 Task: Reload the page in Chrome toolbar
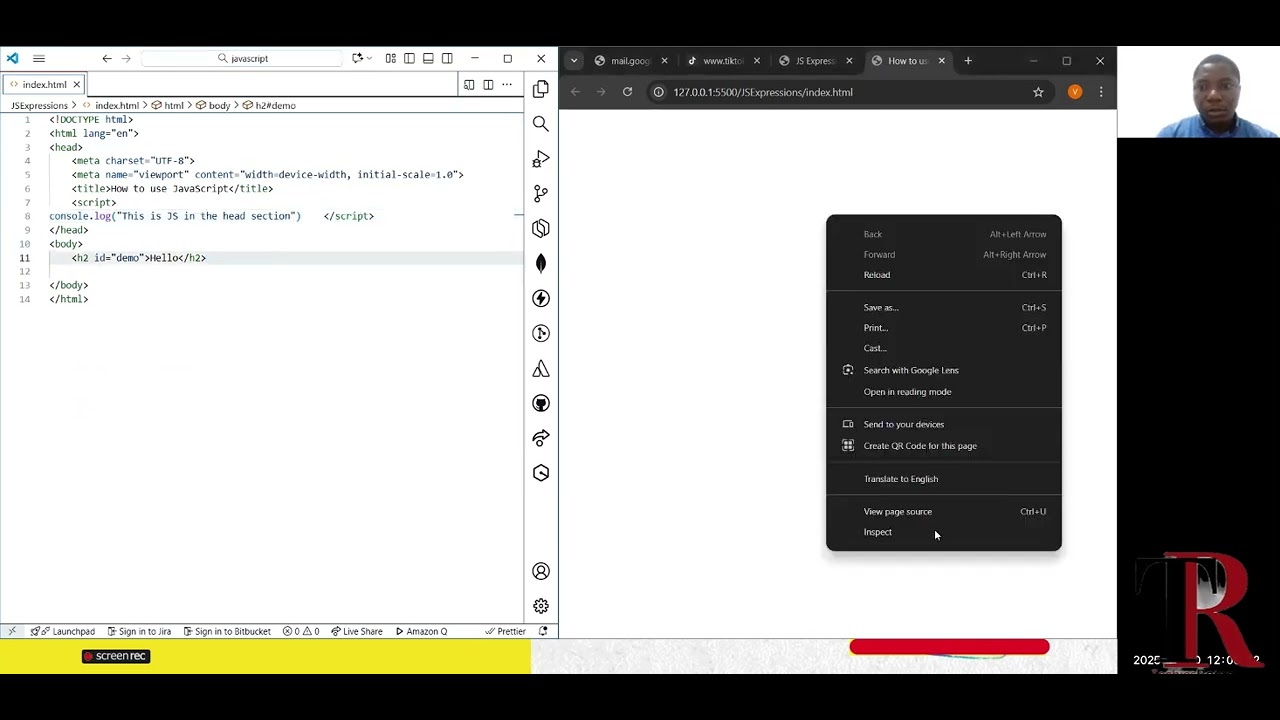627,92
